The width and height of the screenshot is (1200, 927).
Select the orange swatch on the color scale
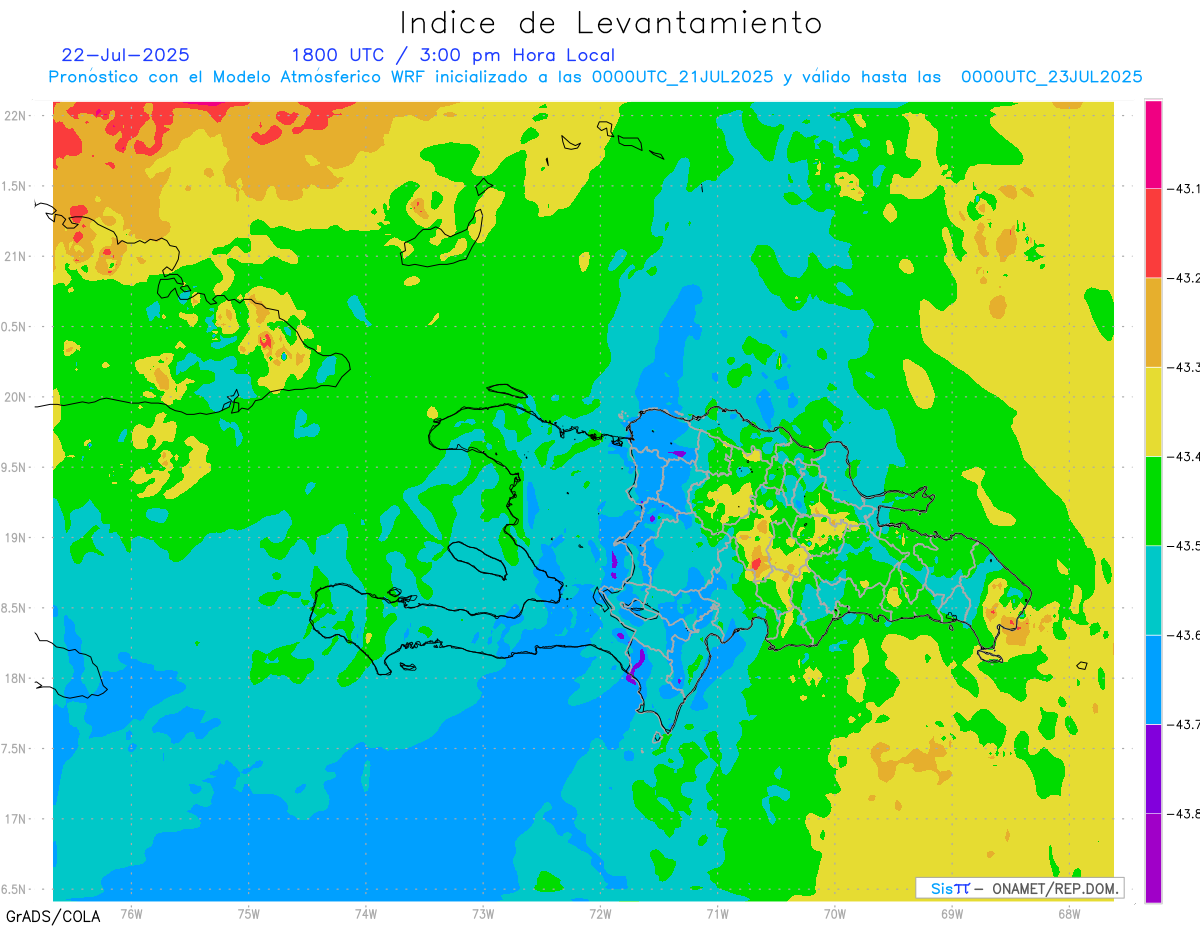(1153, 322)
